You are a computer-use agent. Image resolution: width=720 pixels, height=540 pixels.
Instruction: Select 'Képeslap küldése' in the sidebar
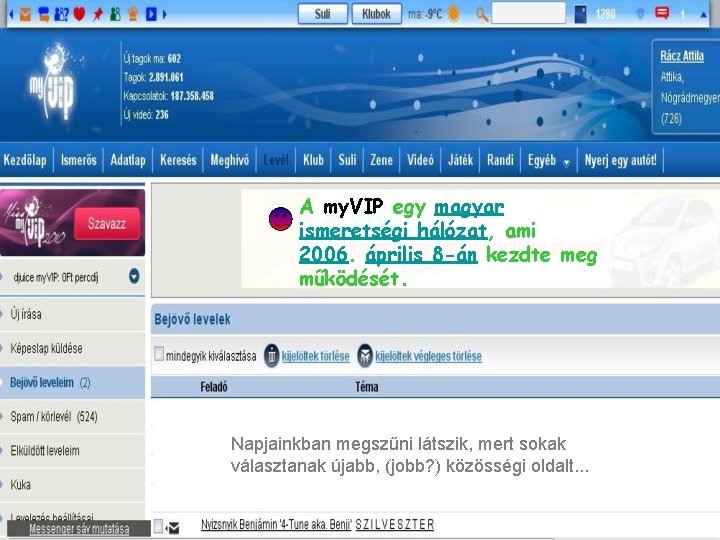(73, 348)
